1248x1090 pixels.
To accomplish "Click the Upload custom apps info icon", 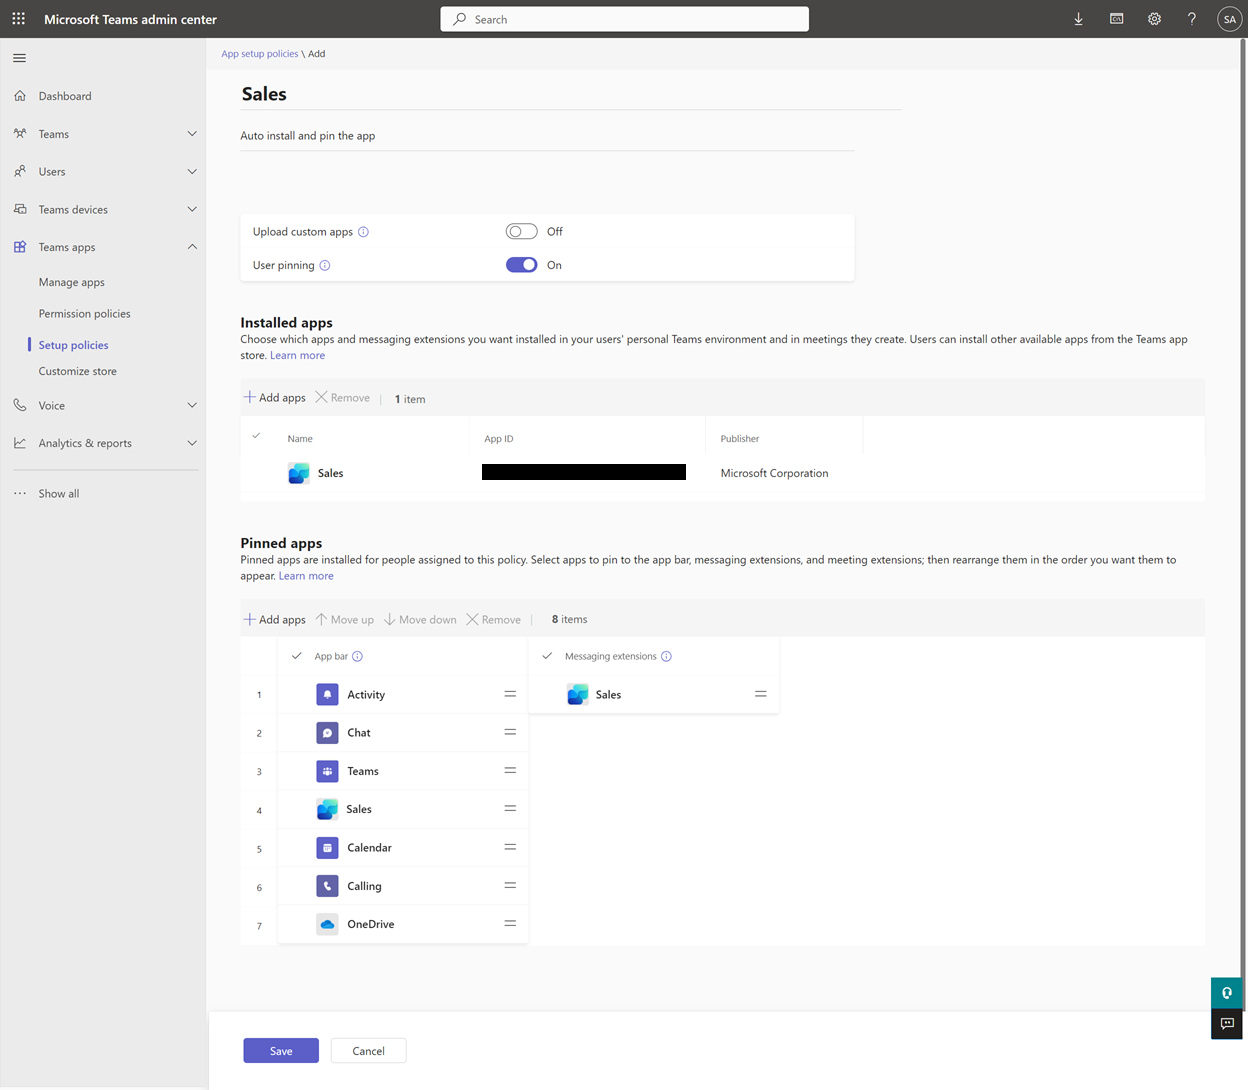I will pos(363,232).
